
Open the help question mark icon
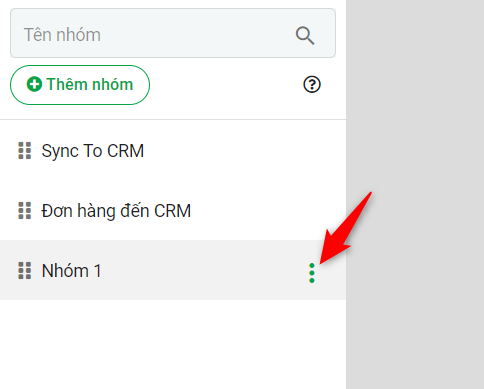tap(312, 84)
